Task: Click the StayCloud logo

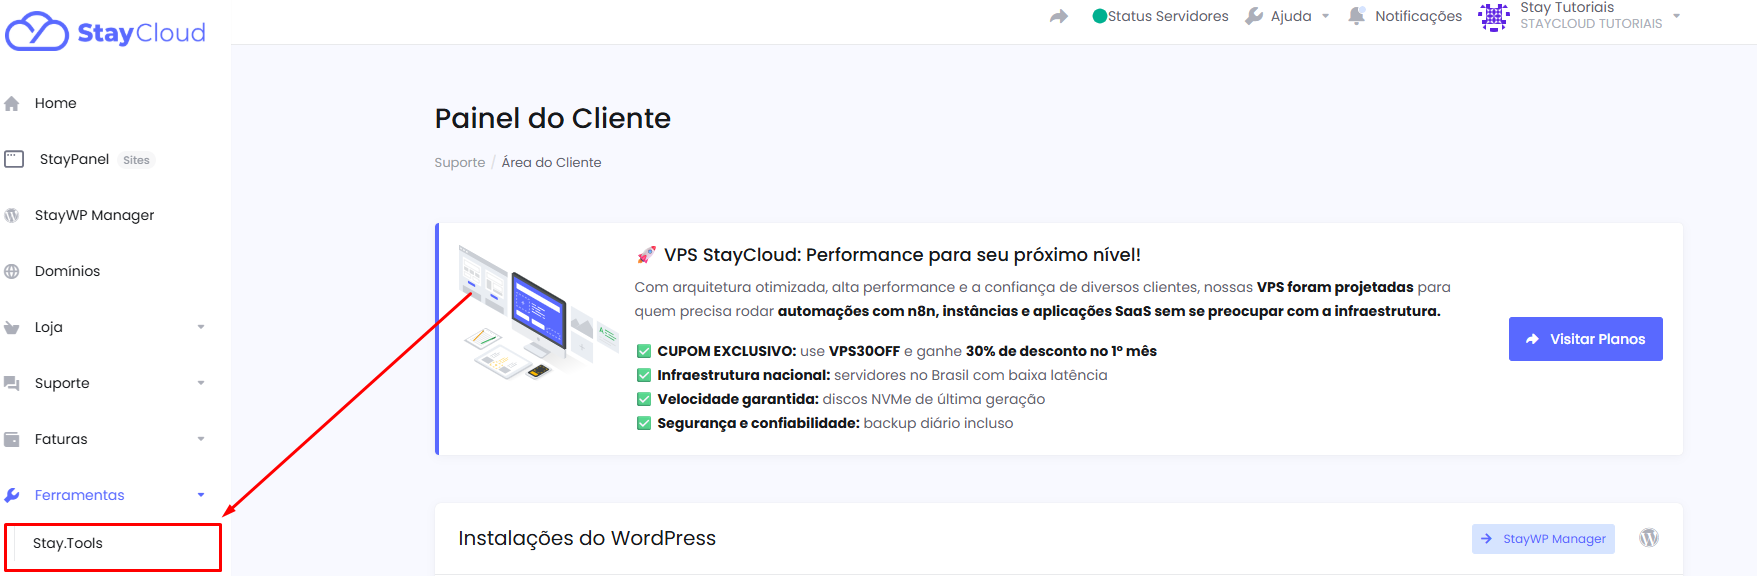Action: point(105,32)
